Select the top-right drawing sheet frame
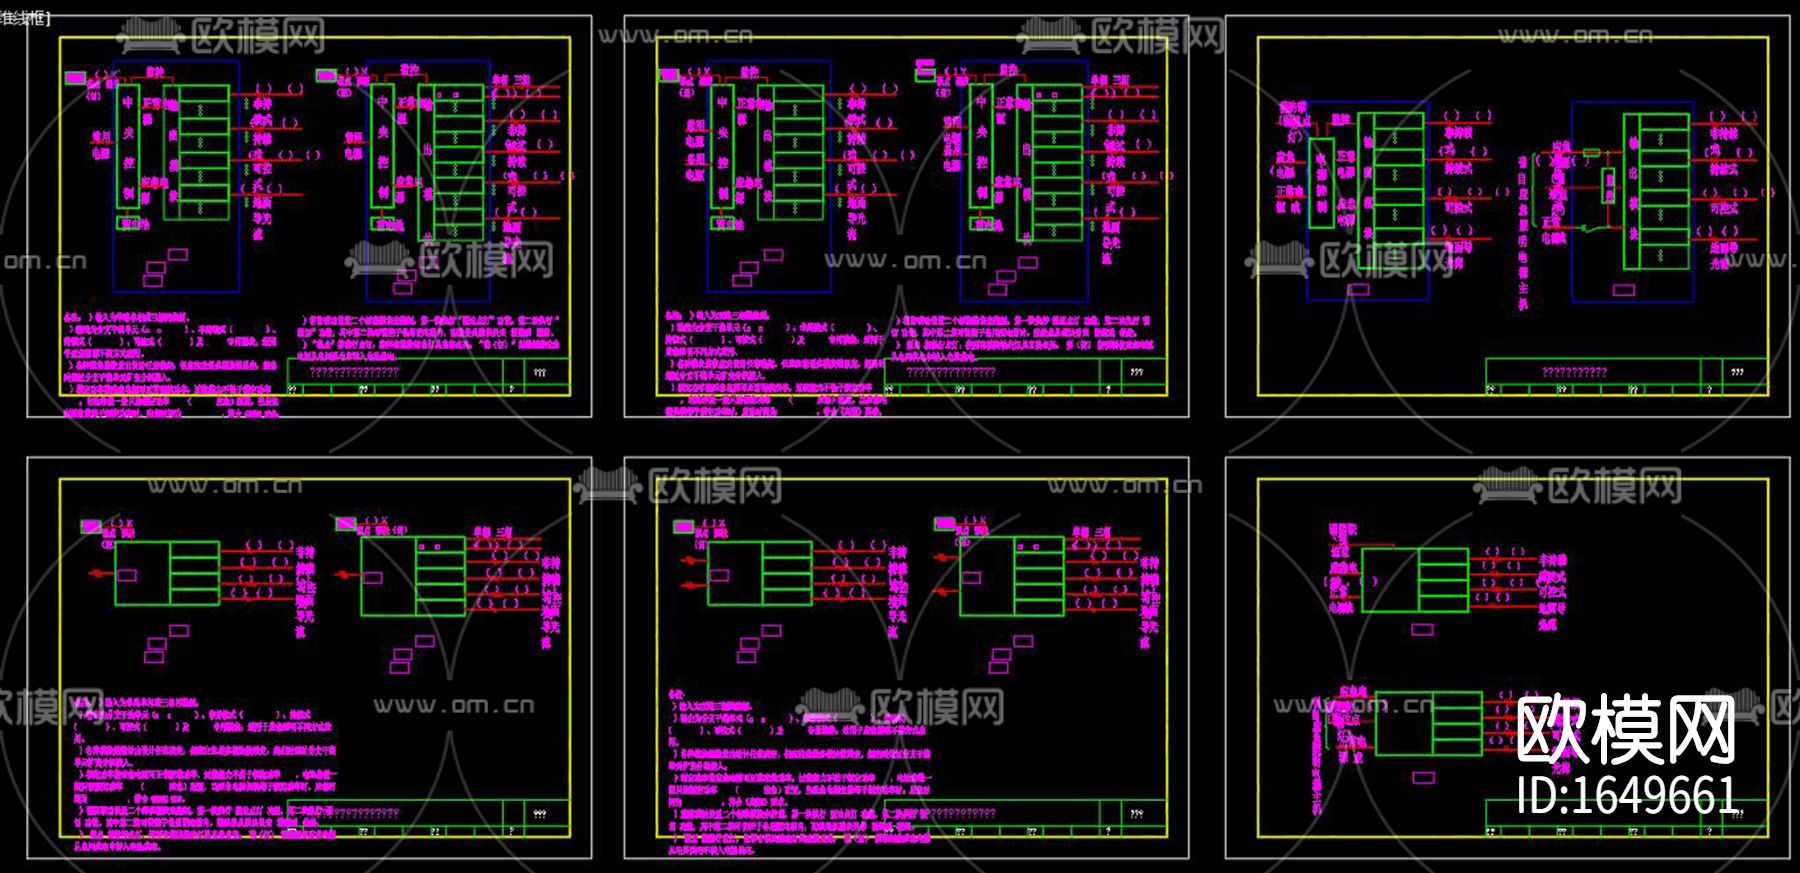The image size is (1800, 873). [x=1507, y=216]
